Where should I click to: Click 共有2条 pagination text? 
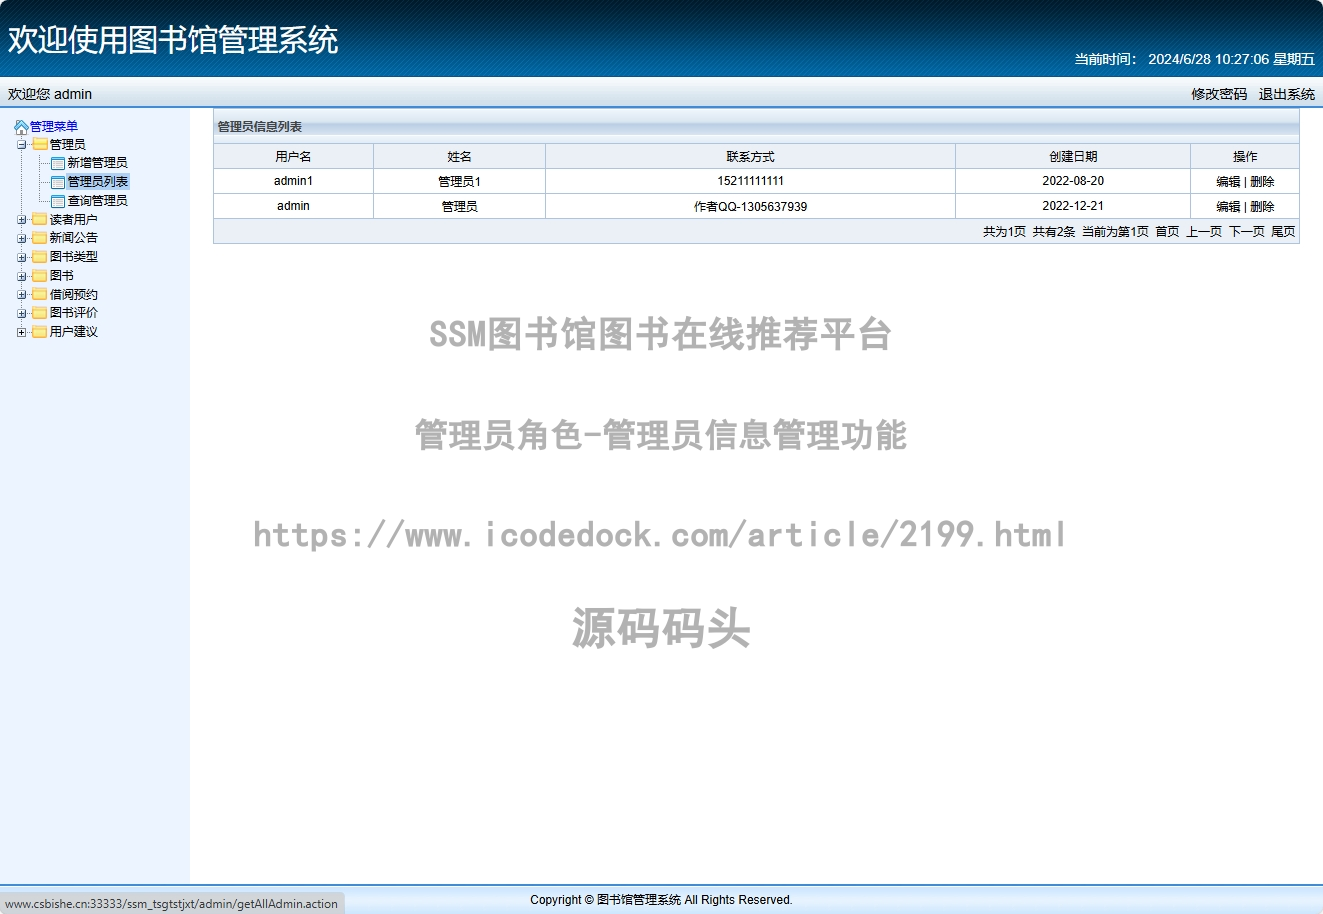[x=1054, y=232]
